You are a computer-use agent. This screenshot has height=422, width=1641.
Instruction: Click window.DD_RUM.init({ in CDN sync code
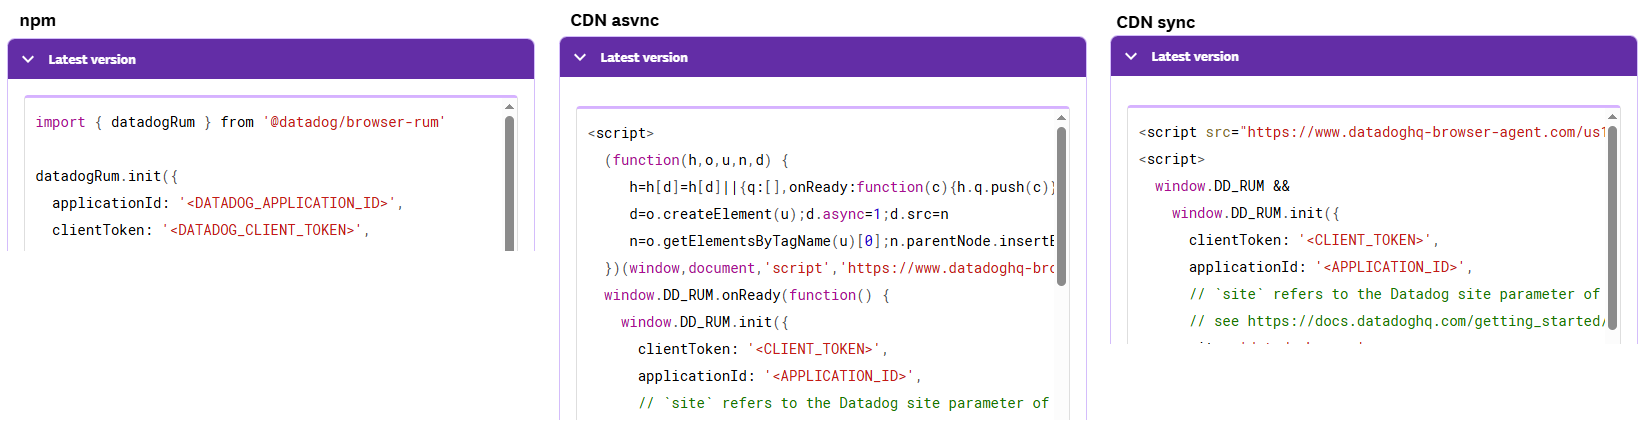tap(1256, 213)
